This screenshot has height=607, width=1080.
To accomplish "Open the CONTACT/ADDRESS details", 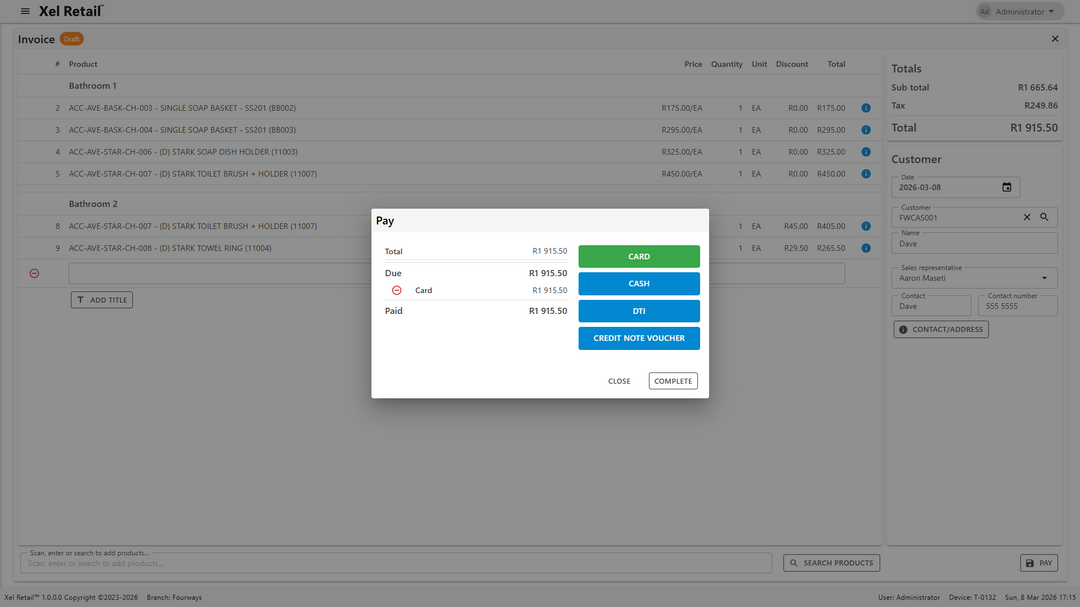I will point(941,329).
